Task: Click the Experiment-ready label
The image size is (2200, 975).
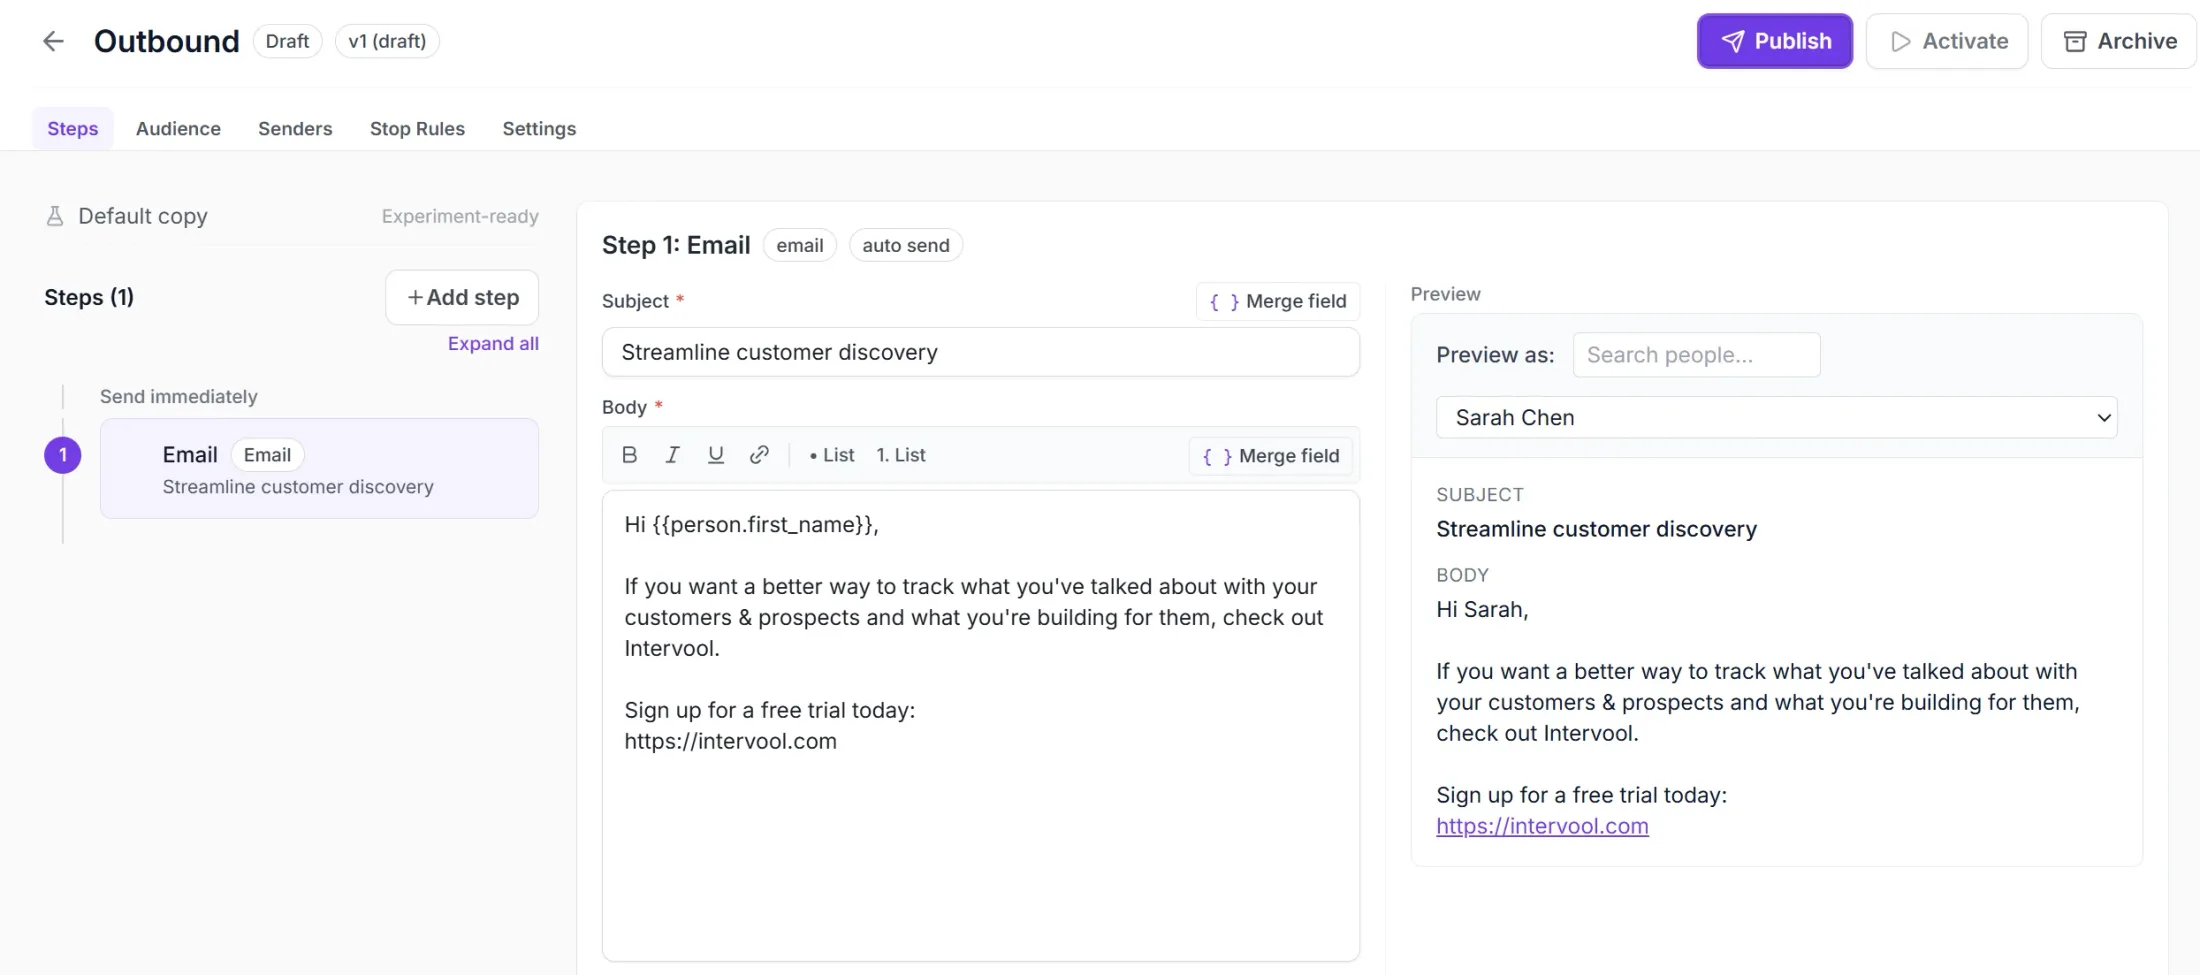Action: pyautogui.click(x=460, y=216)
